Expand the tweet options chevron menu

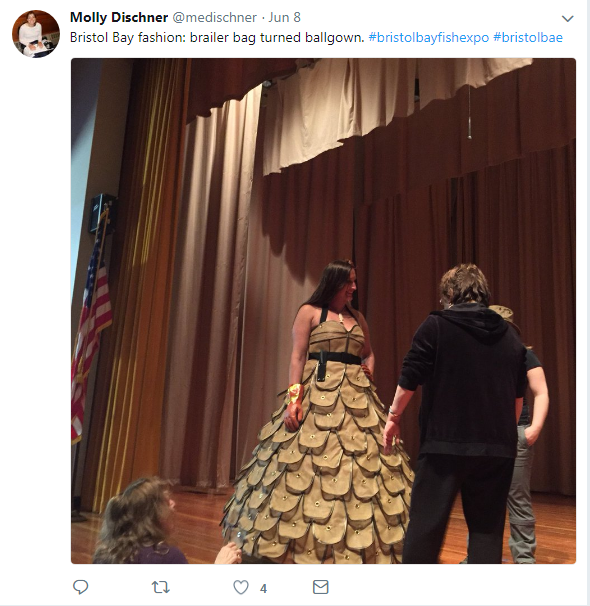[x=567, y=19]
